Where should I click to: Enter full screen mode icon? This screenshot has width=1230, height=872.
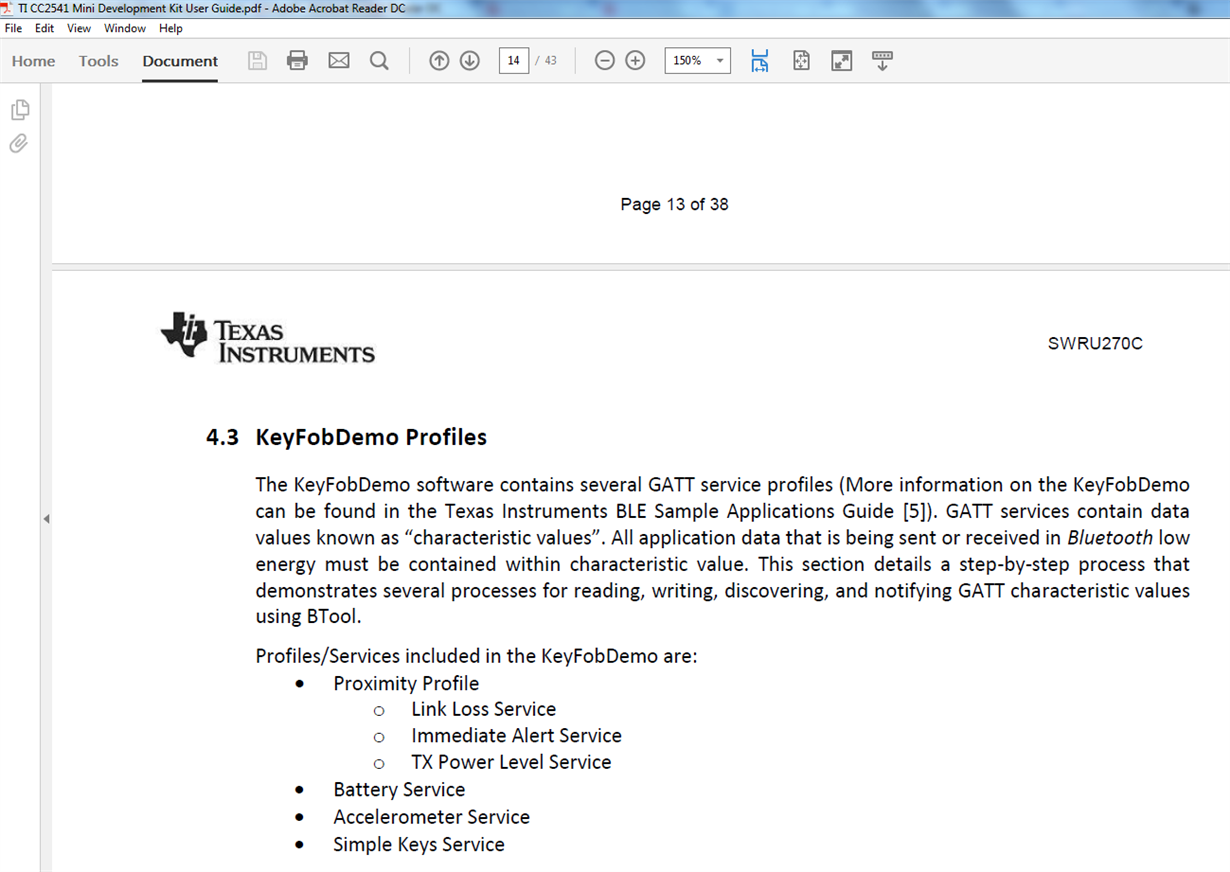[x=842, y=61]
